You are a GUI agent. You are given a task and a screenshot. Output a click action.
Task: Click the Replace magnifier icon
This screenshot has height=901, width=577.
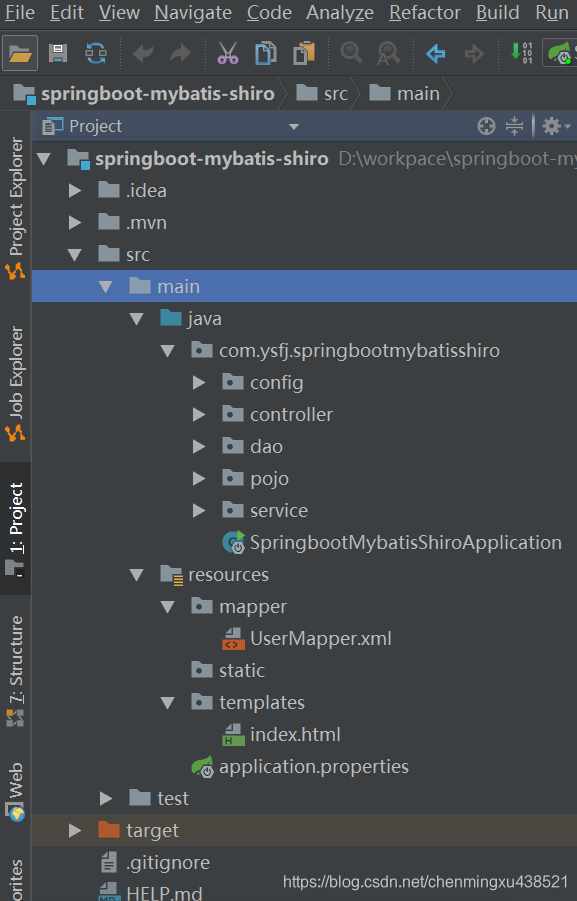pyautogui.click(x=388, y=53)
